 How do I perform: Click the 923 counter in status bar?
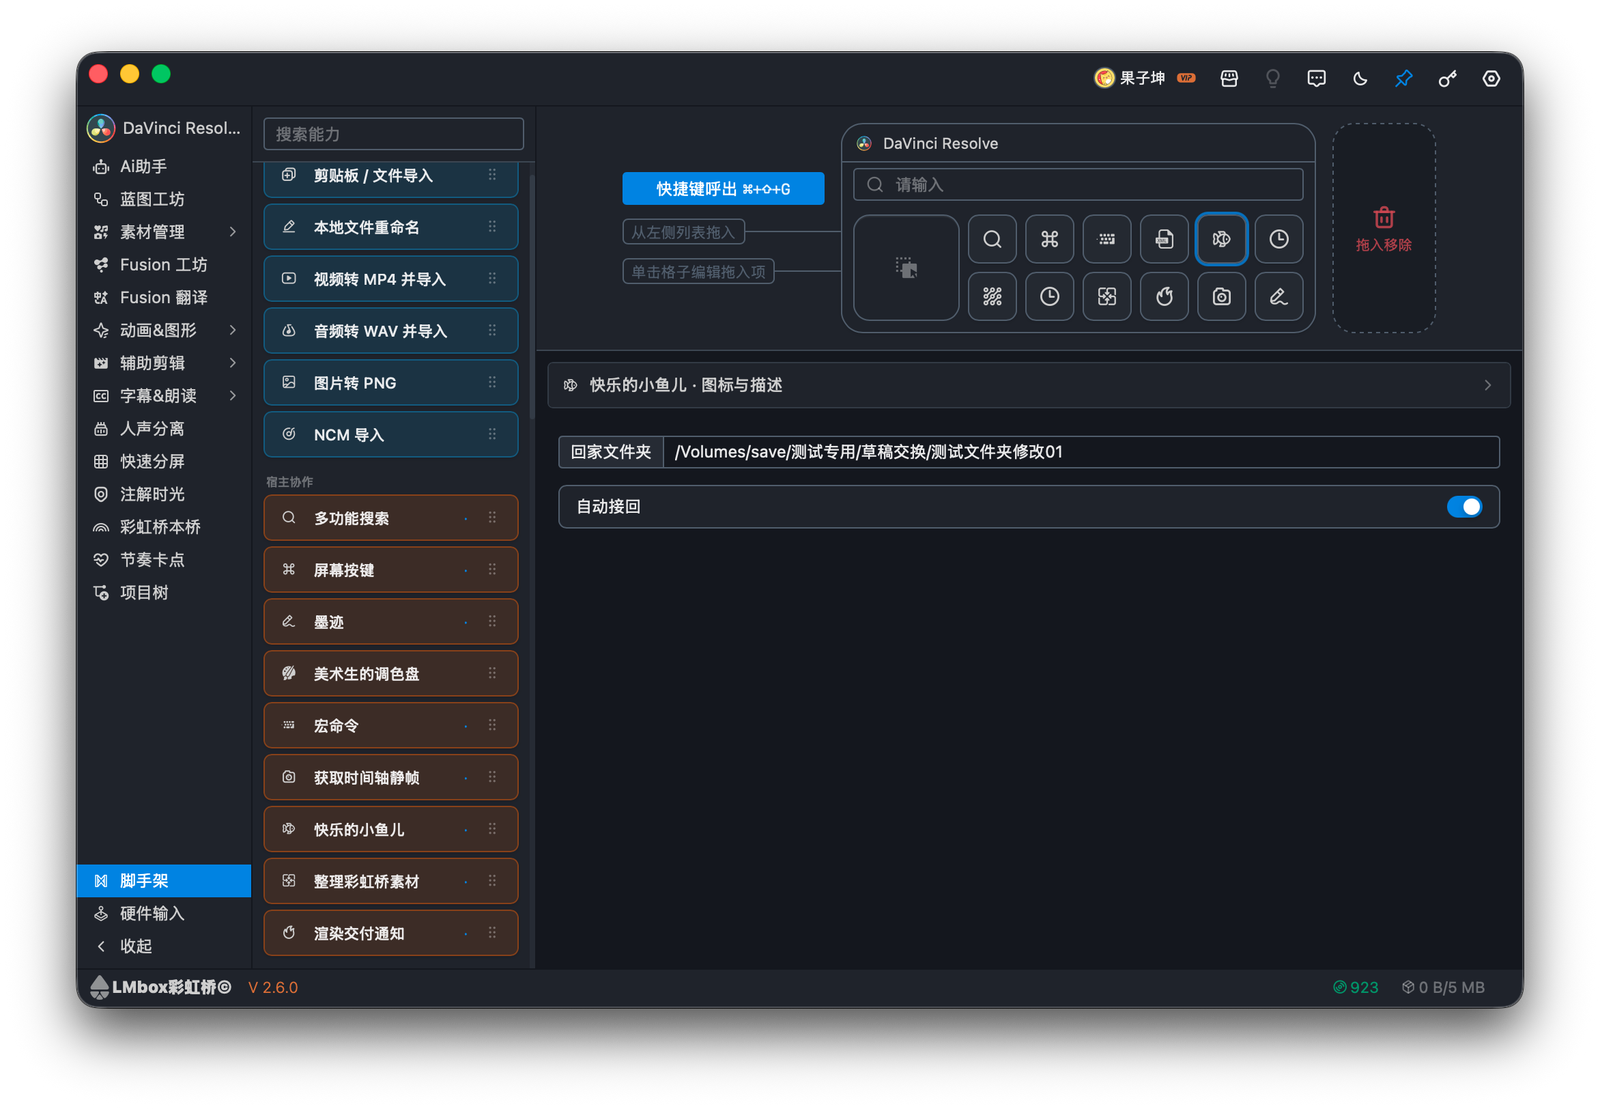click(1355, 988)
